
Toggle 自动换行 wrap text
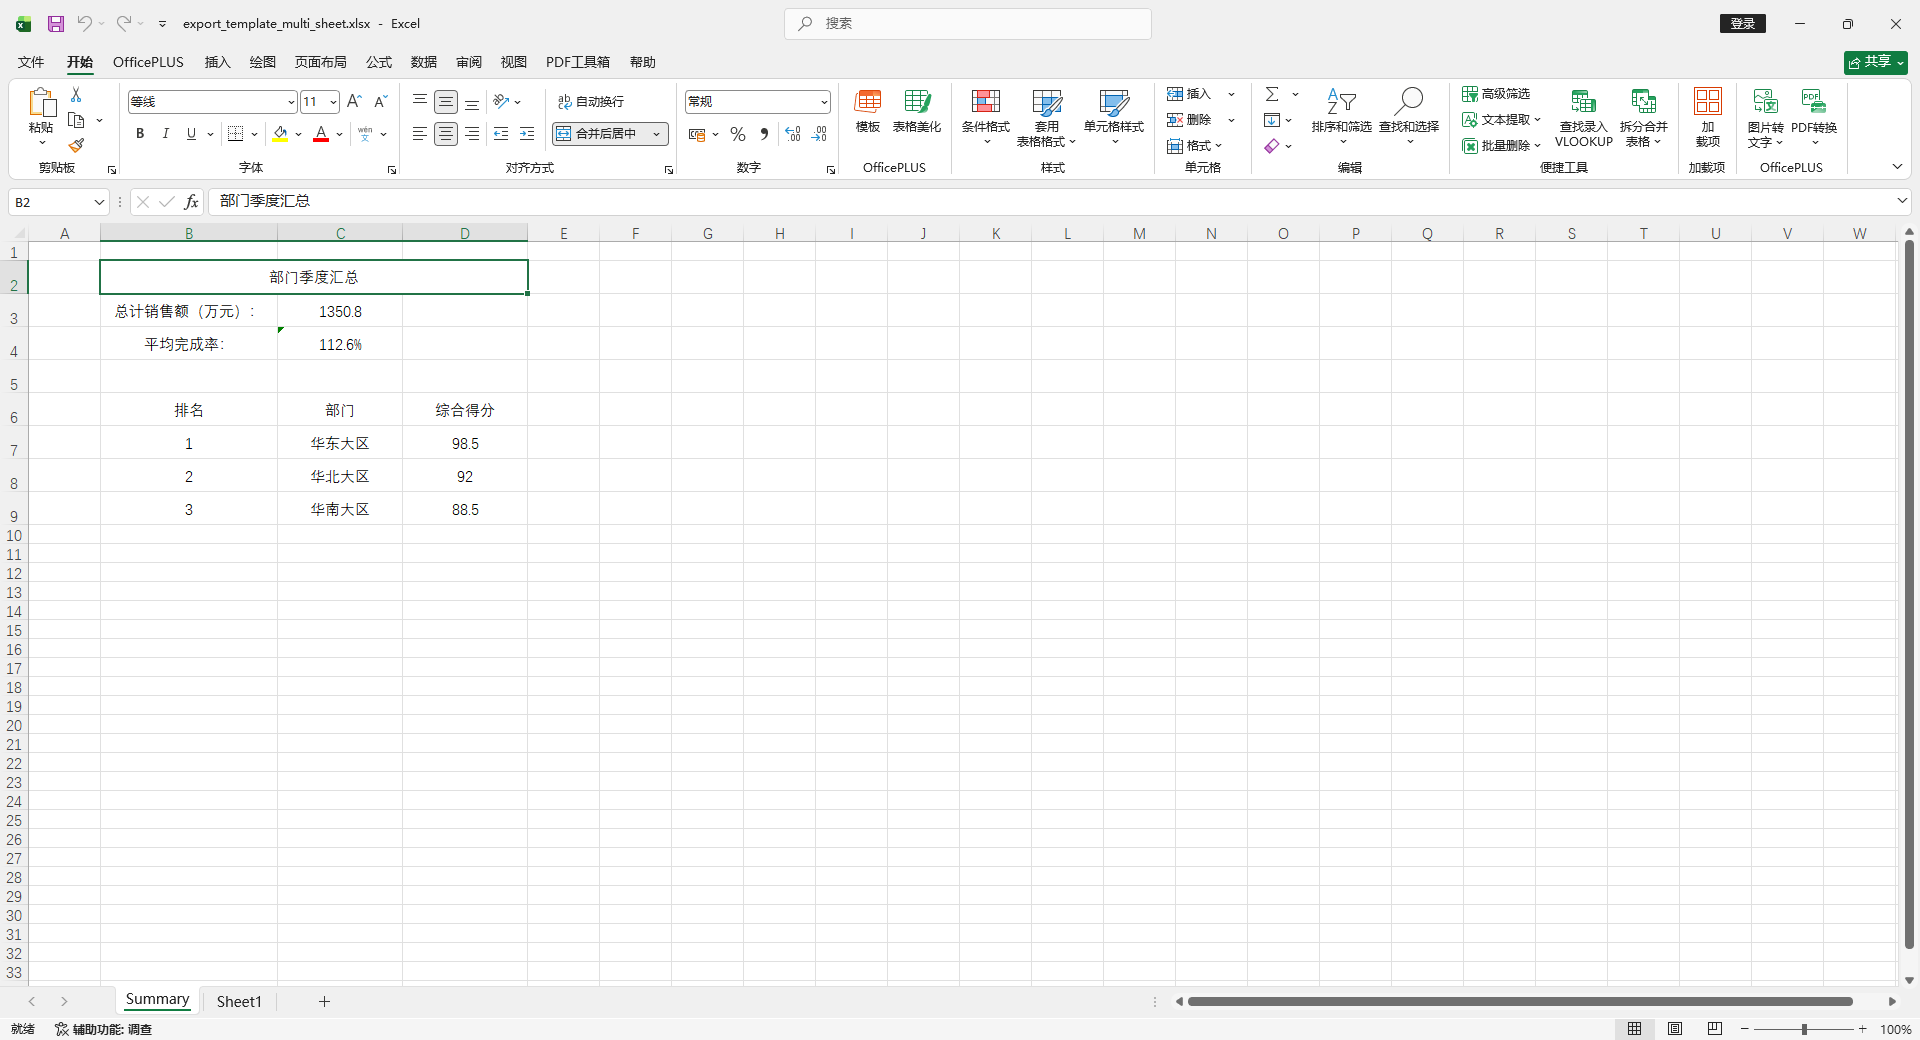pyautogui.click(x=591, y=102)
